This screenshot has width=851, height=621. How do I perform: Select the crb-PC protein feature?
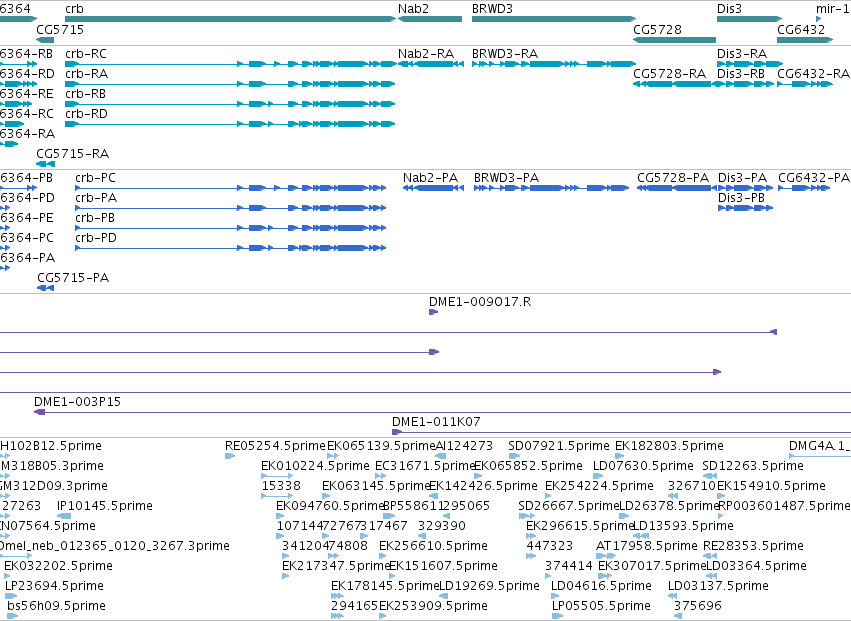pyautogui.click(x=231, y=188)
